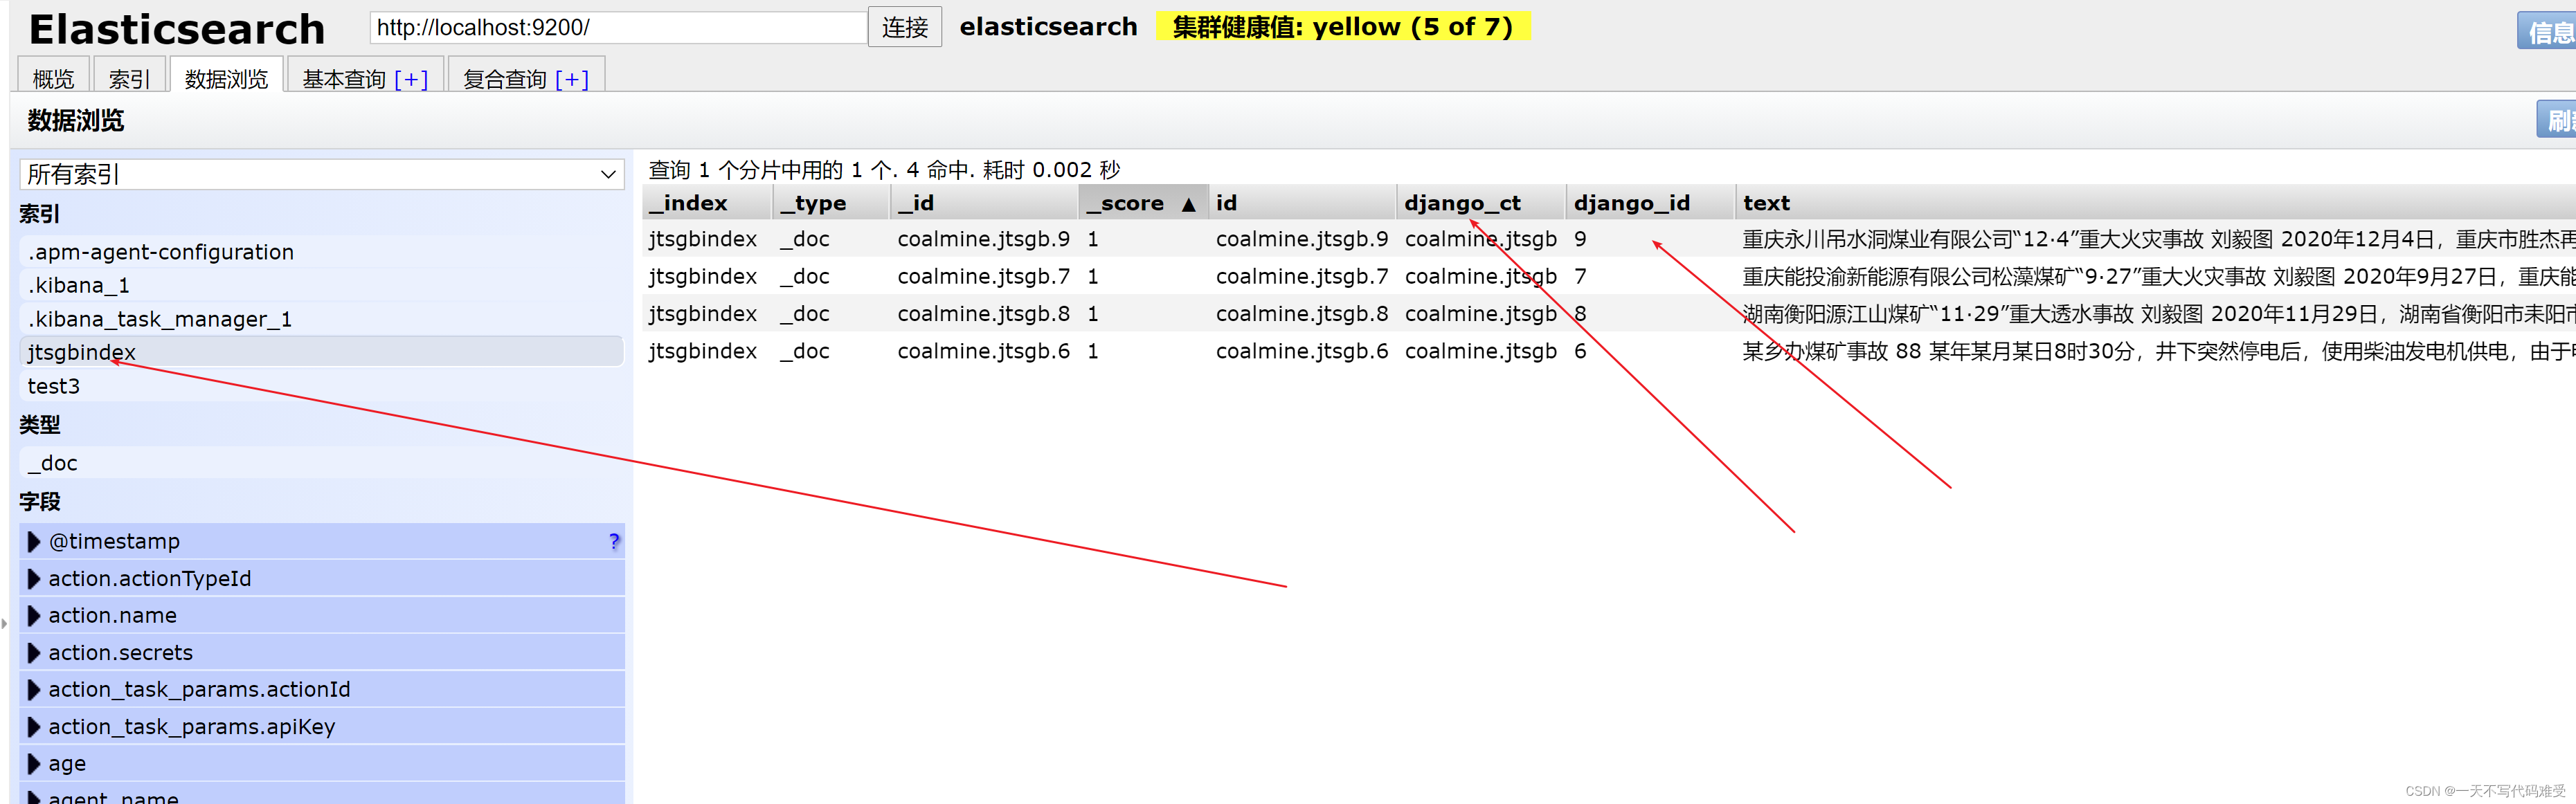Select the .kibana_1 index
2576x804 pixels.
click(x=322, y=285)
